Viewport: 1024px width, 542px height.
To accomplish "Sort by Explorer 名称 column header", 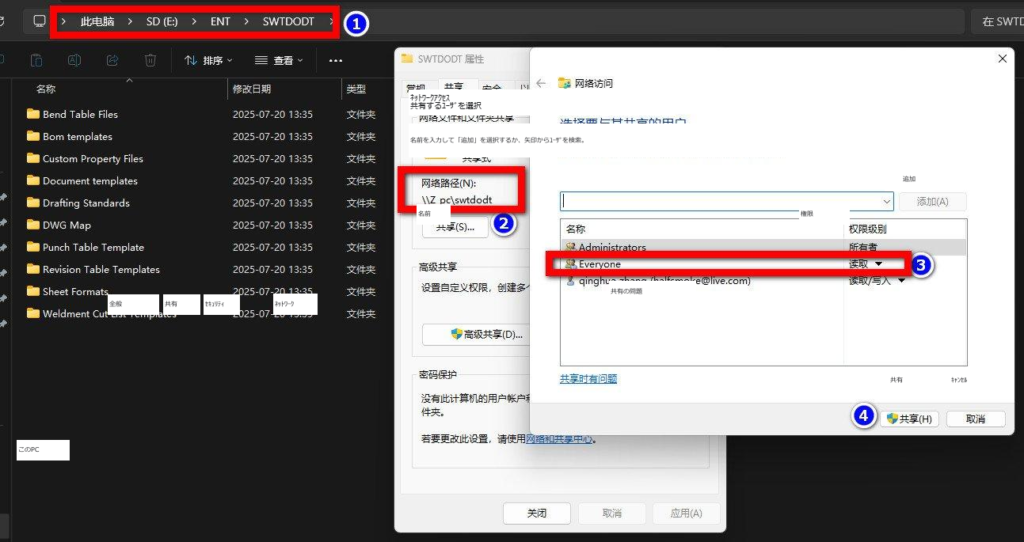I will [46, 89].
